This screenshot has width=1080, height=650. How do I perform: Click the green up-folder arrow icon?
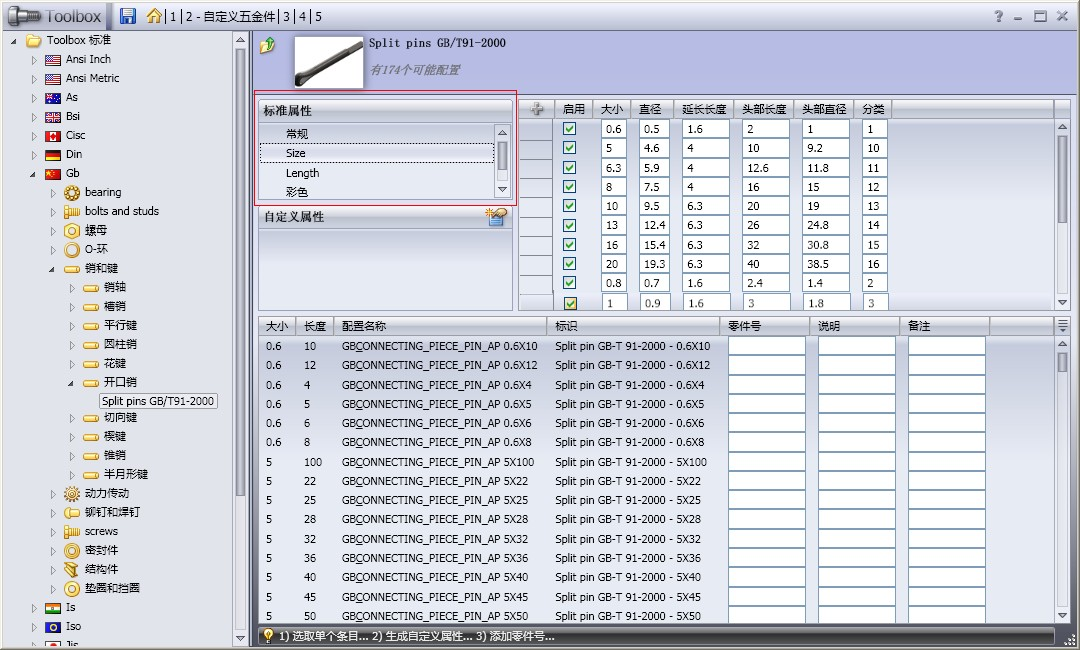point(267,45)
